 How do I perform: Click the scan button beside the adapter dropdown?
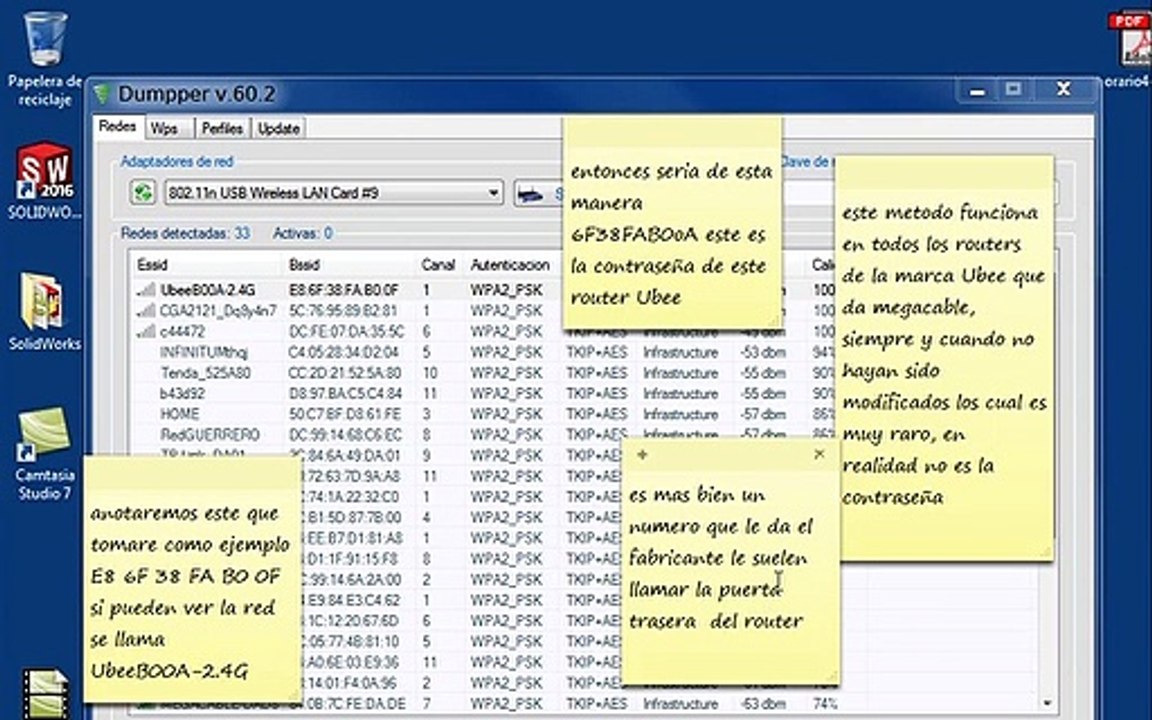538,194
